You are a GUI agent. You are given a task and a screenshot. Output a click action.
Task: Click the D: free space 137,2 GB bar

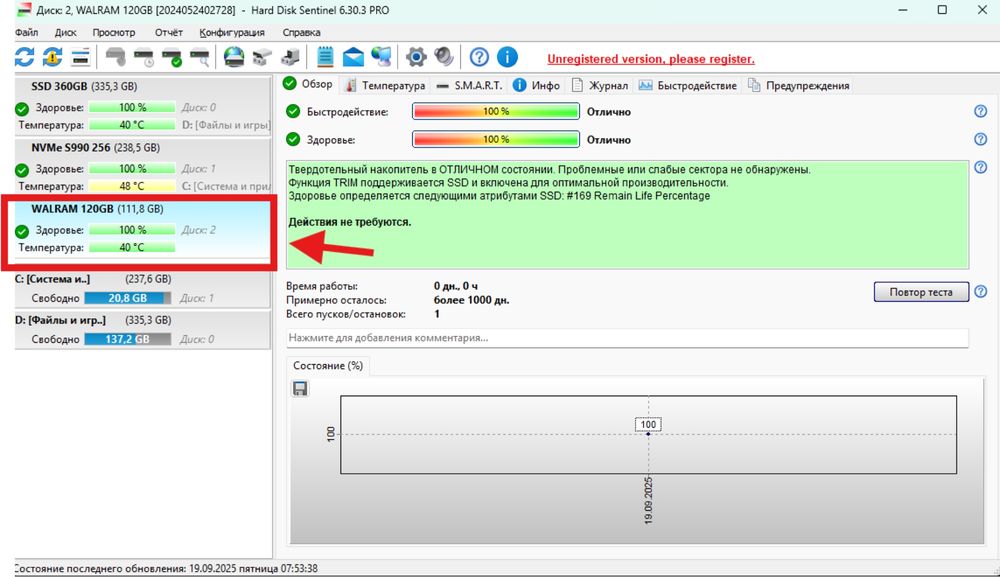[x=128, y=339]
